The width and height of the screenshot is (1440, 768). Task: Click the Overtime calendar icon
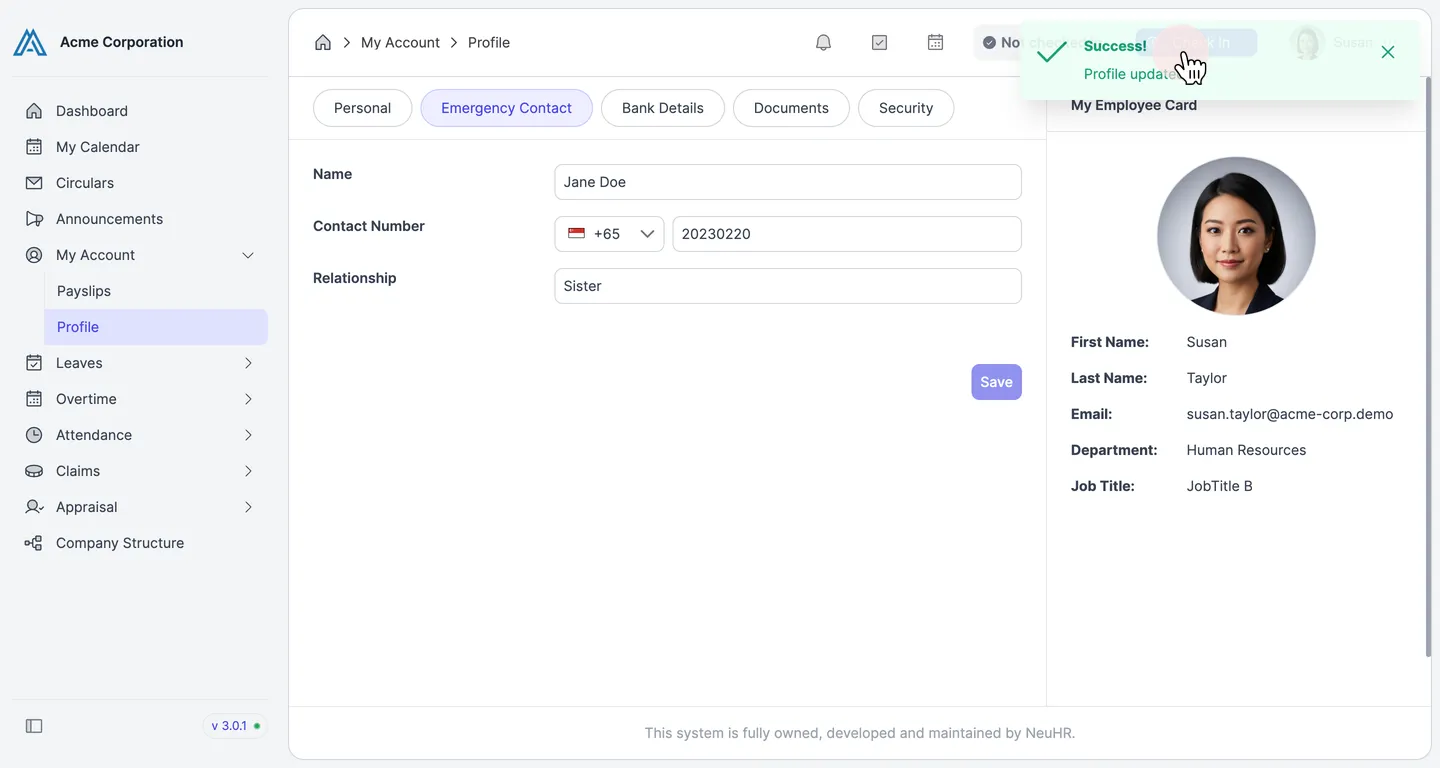(x=34, y=399)
